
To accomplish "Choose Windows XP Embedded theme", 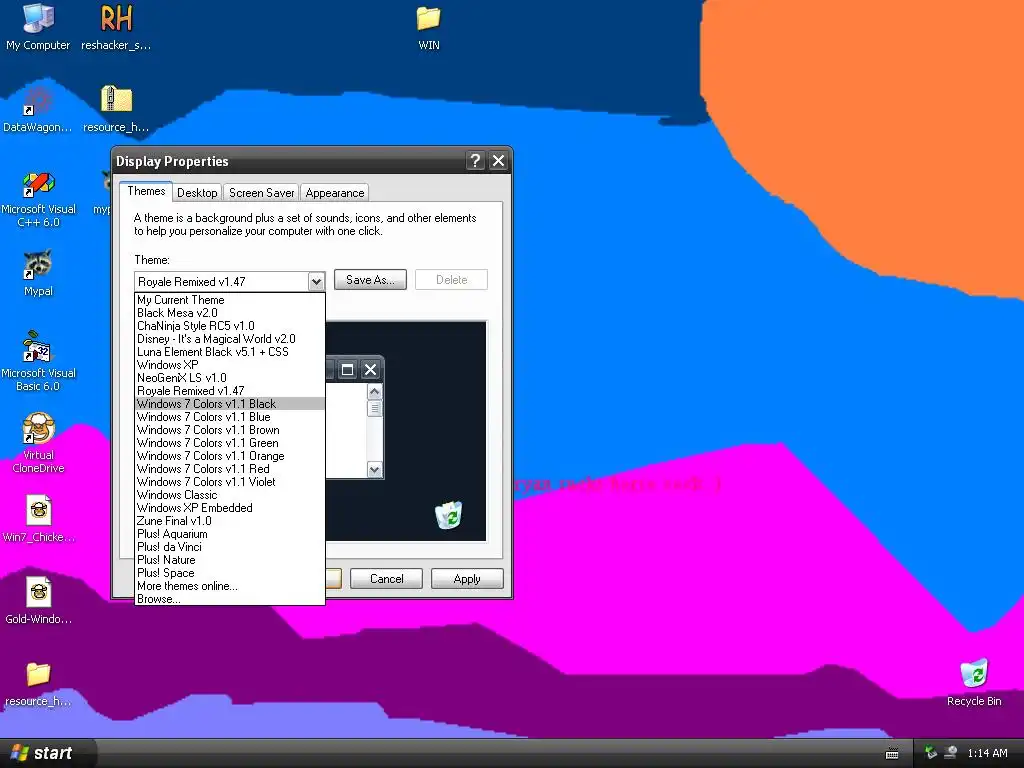I will coord(230,508).
